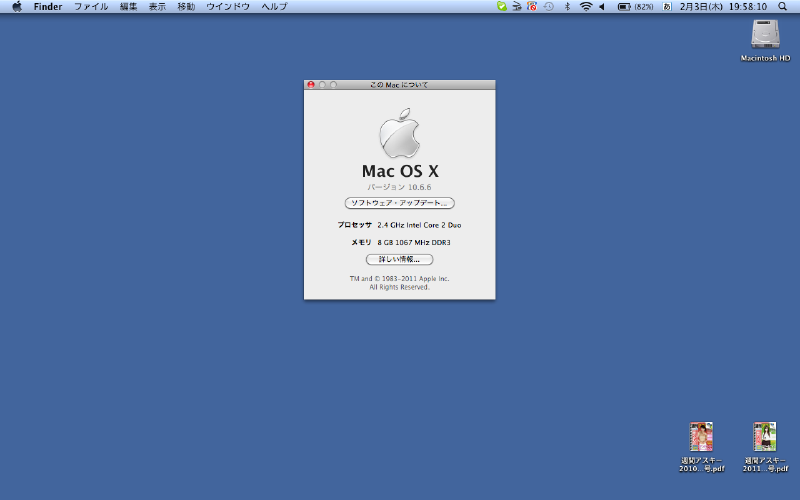Click the ソフトウェア・アップデート button
The width and height of the screenshot is (800, 500).
399,203
